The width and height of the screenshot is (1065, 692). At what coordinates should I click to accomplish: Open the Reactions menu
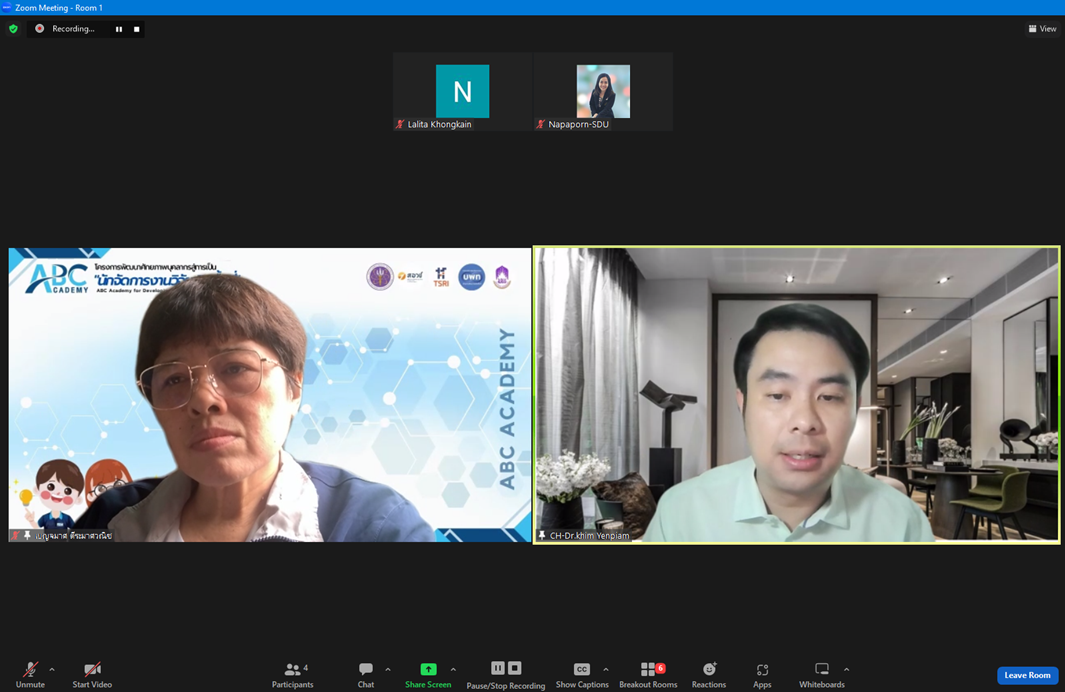[709, 674]
